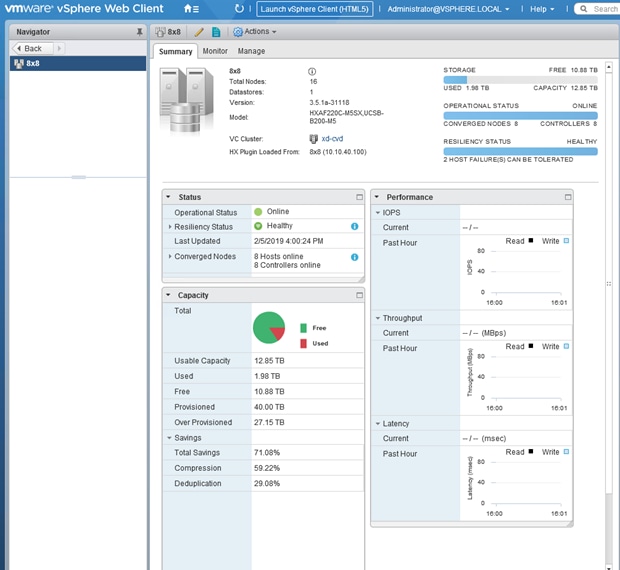The height and width of the screenshot is (570, 620).
Task: Collapse the Capacity panel
Action: tap(168, 295)
